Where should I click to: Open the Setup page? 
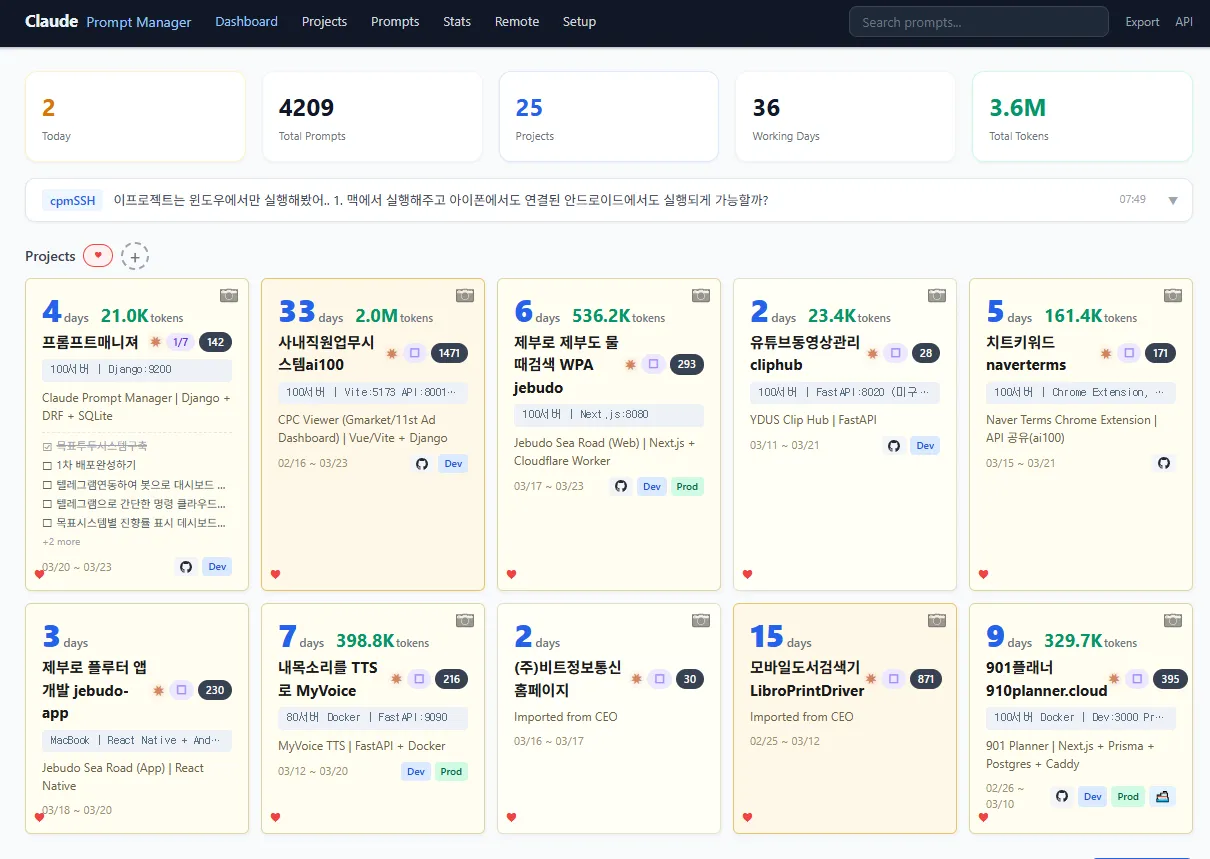579,21
